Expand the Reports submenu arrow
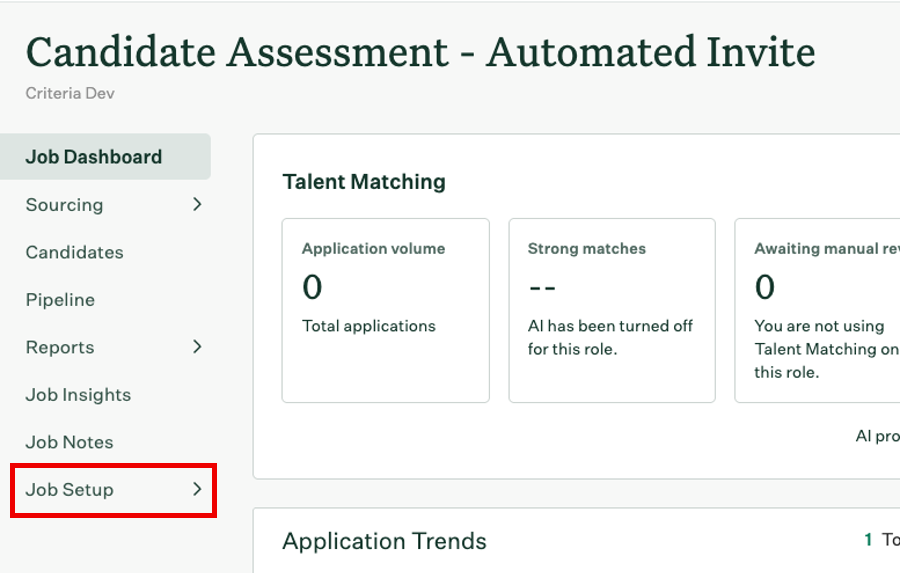 click(x=197, y=347)
